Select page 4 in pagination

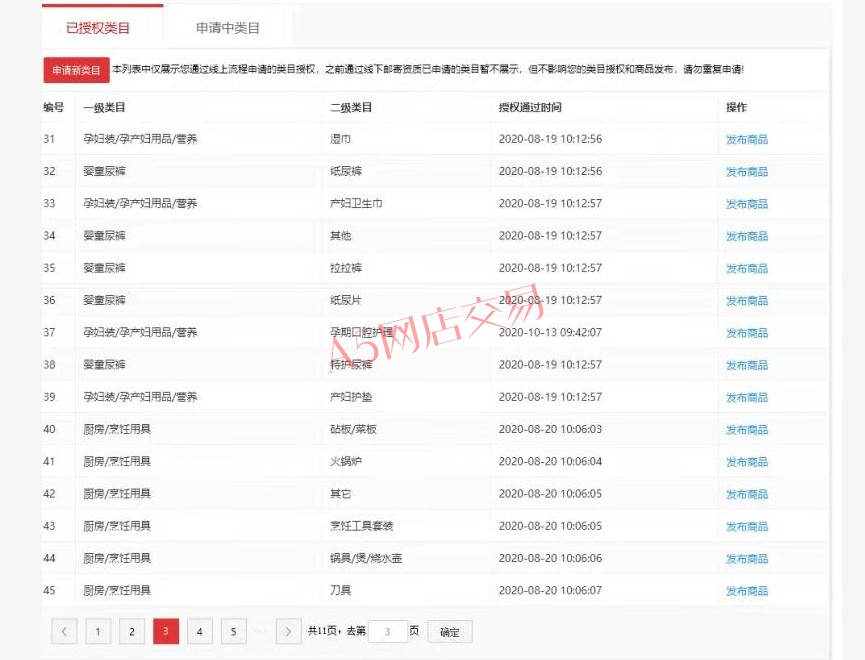[200, 631]
